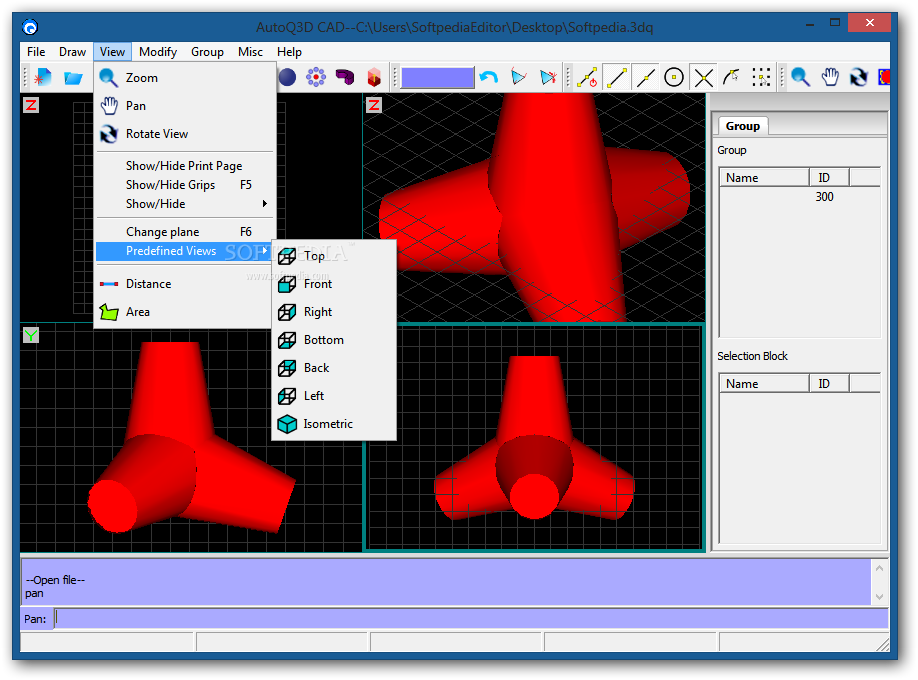Toggle endpoint snap line icon
This screenshot has height=680, width=918.
616,77
